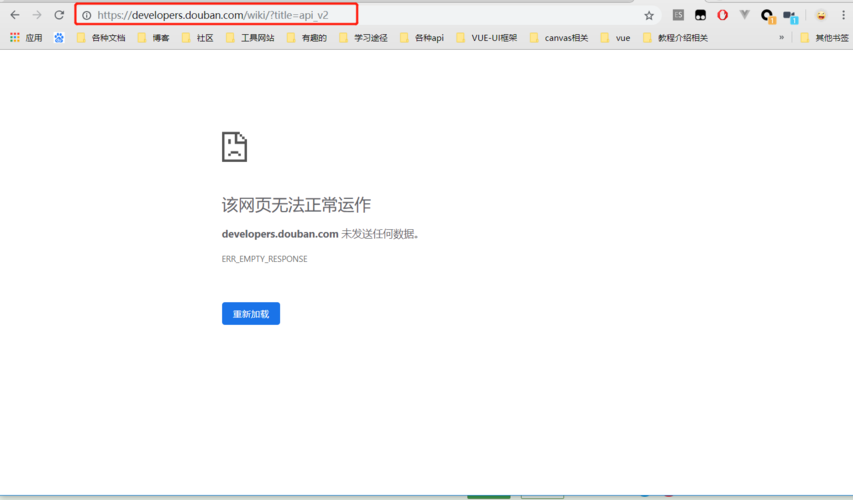Open the vue bookmark folder
Screen dimensions: 853x500
point(615,38)
